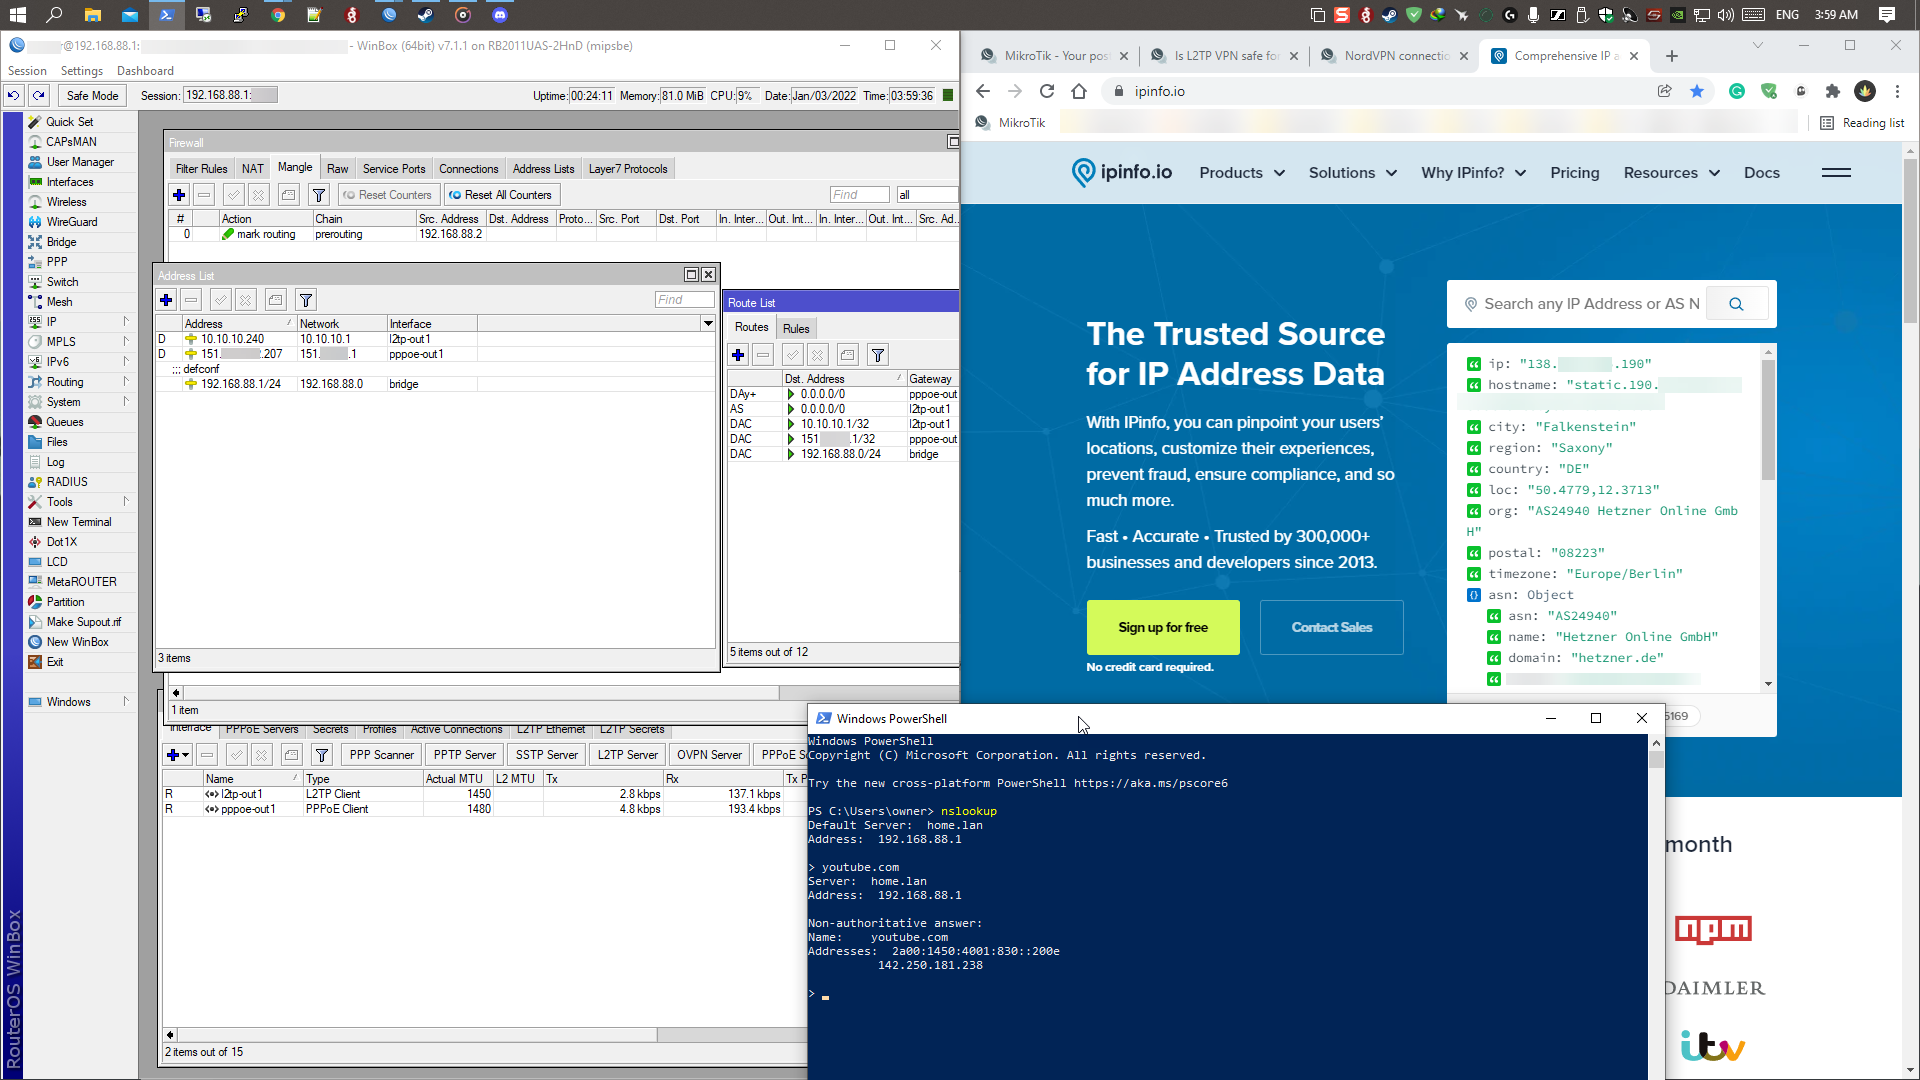Click the browser reload button

(x=1047, y=91)
